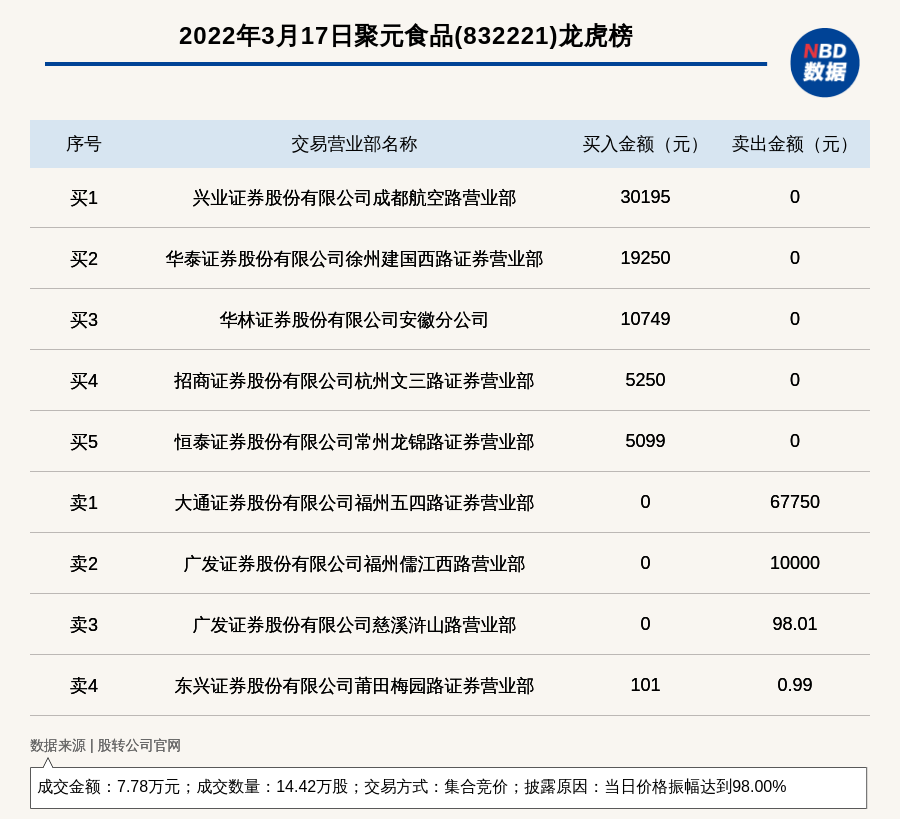
Task: Click the sell amount 67750 cell
Action: [x=794, y=502]
